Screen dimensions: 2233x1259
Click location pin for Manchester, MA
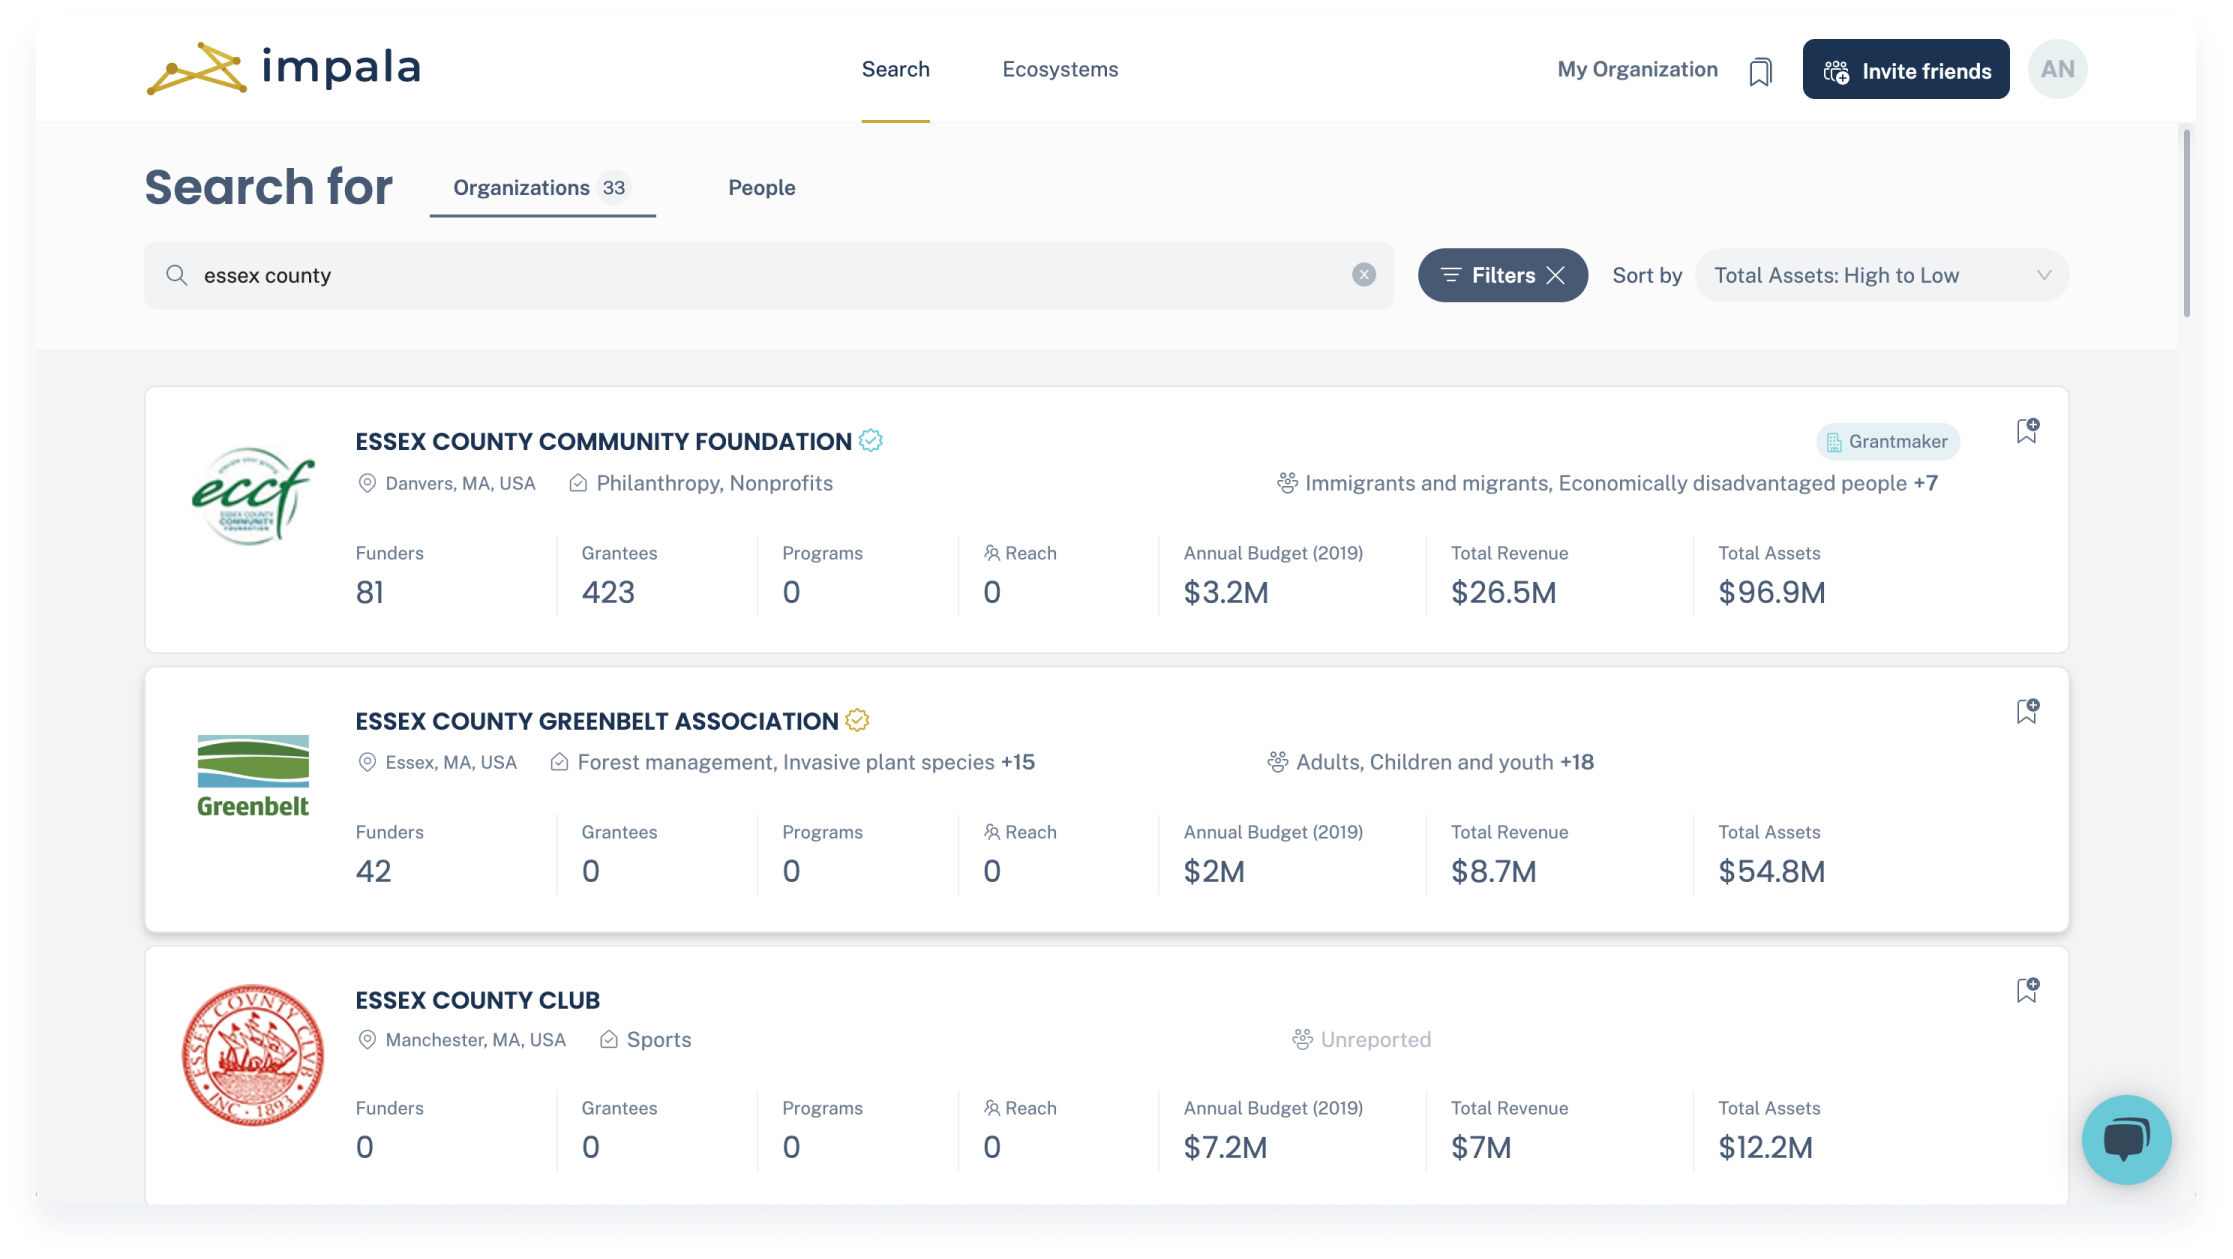367,1040
